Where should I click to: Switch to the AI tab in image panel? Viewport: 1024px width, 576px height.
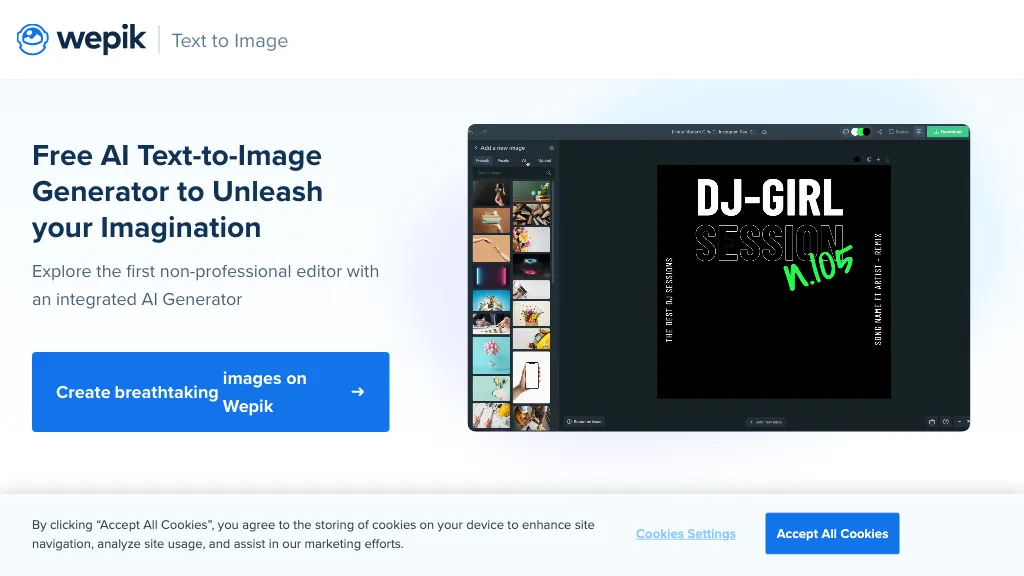coord(524,160)
